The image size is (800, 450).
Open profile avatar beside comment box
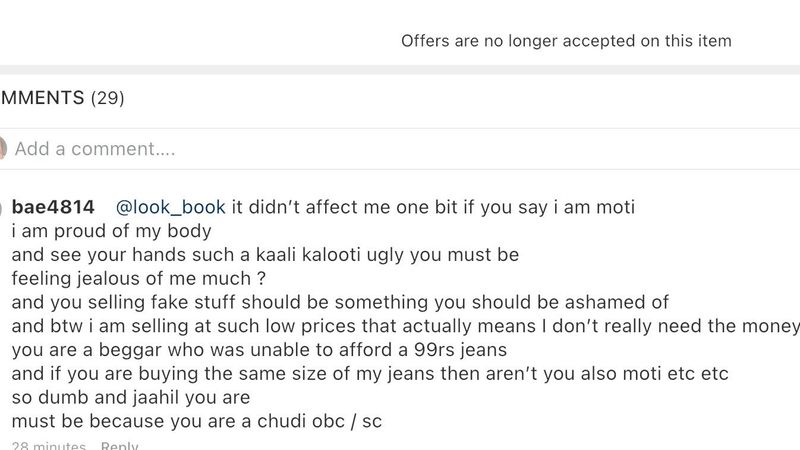point(3,148)
